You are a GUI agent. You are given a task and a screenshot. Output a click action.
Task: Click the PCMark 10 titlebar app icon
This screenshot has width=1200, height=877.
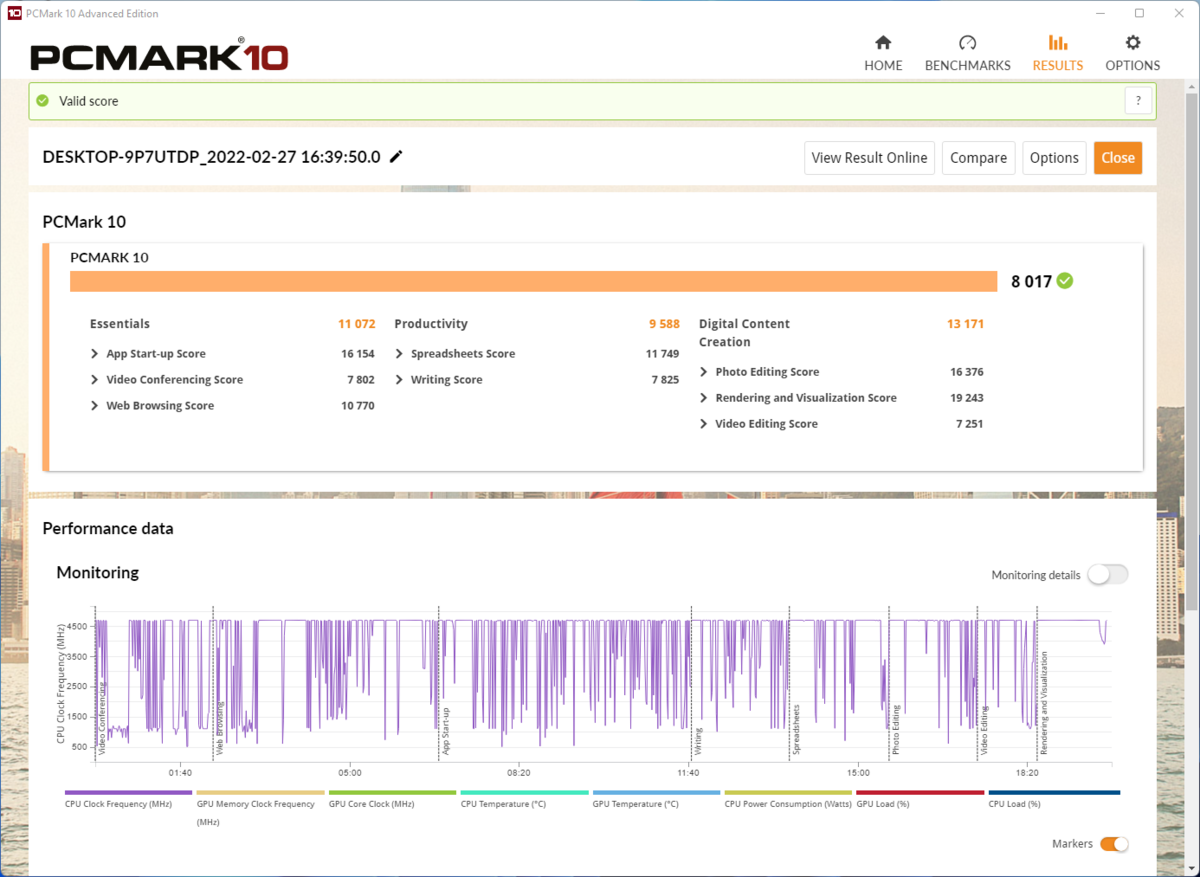coord(14,14)
